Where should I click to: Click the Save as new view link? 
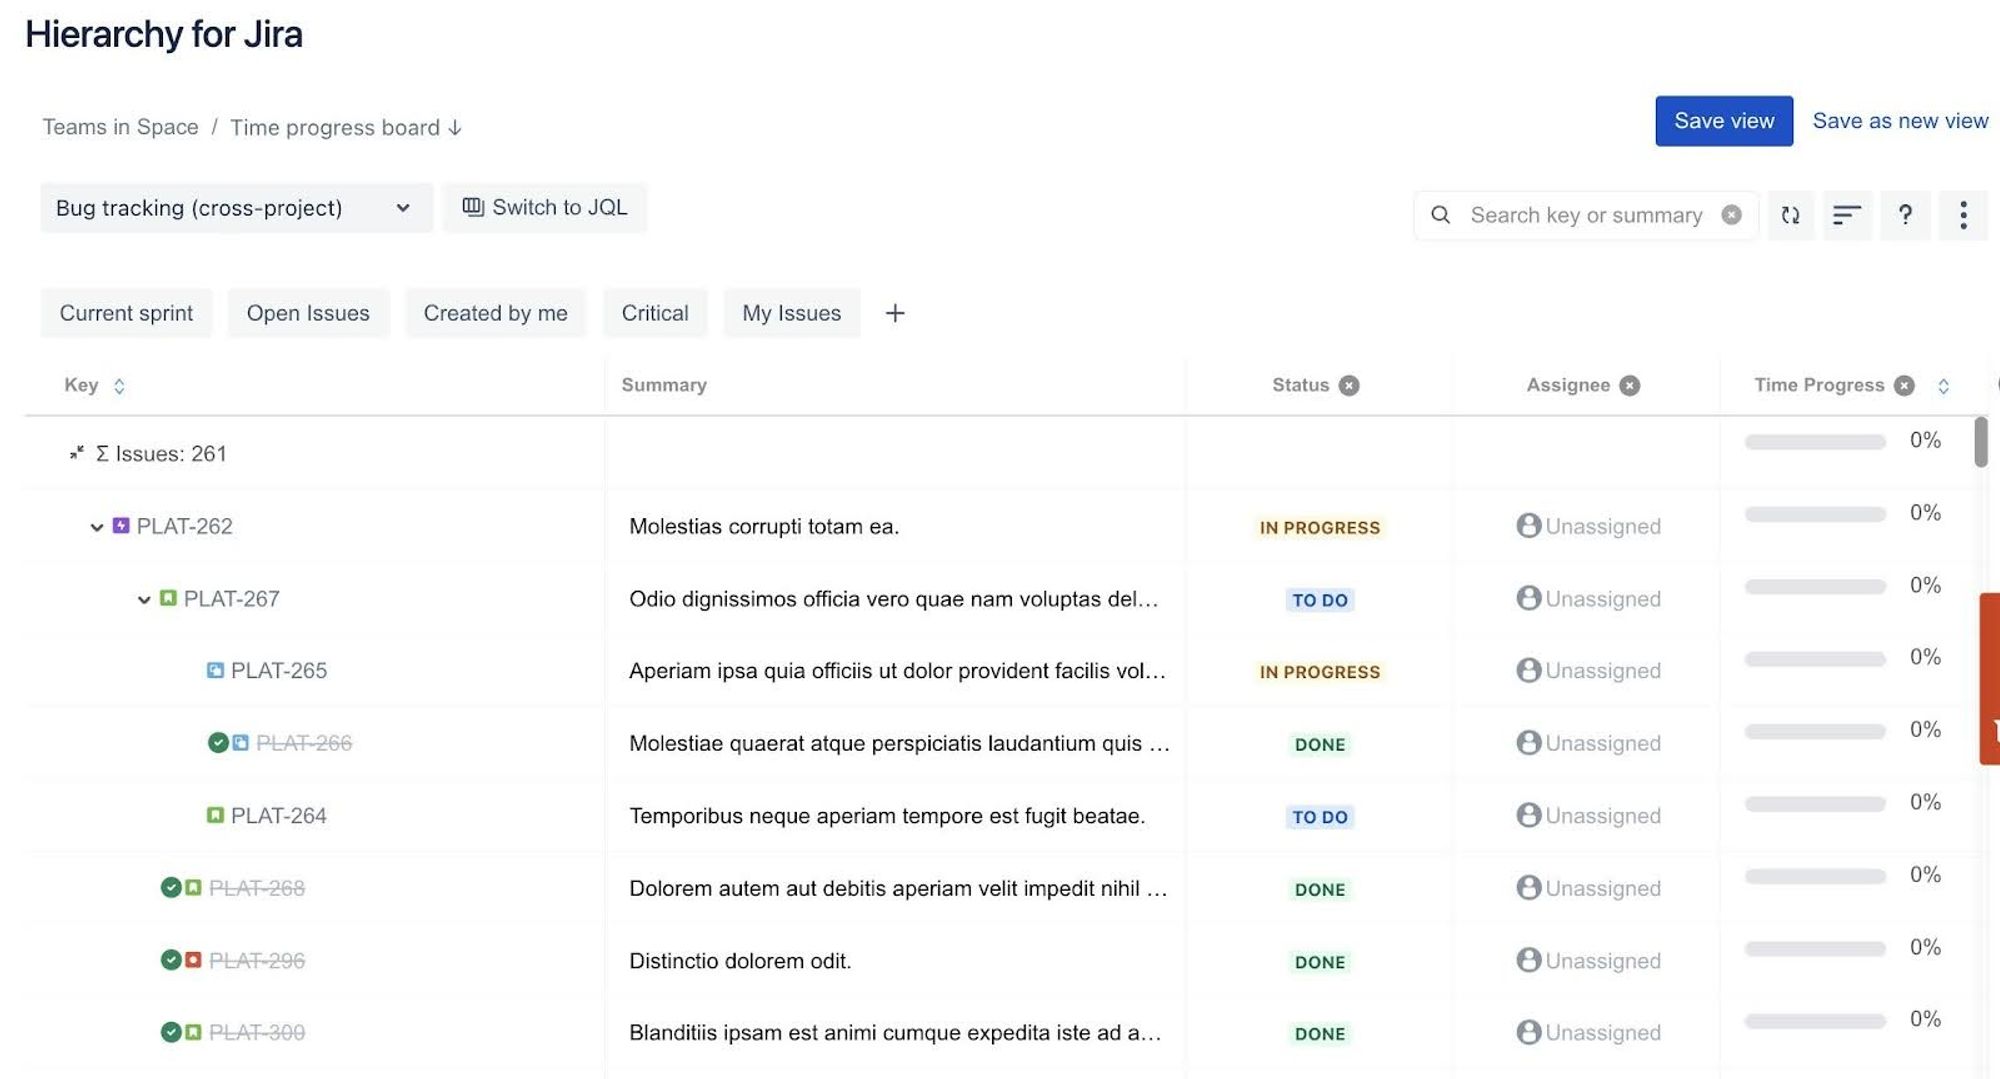tap(1900, 121)
